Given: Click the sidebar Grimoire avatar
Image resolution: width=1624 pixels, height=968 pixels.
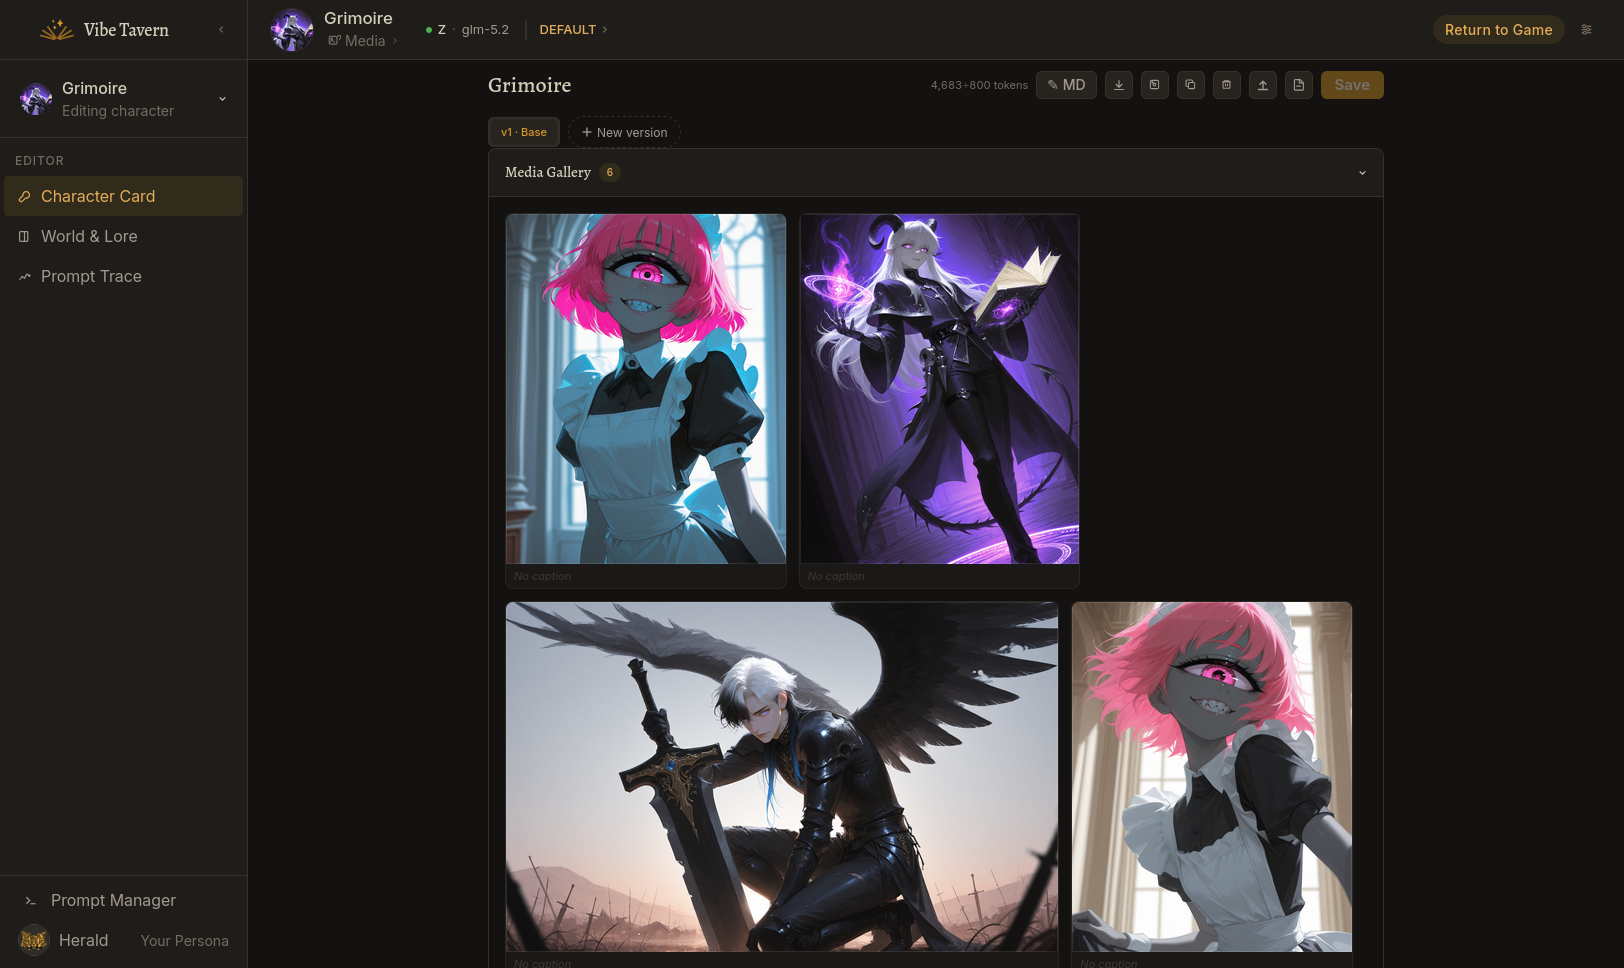Looking at the screenshot, I should [x=36, y=99].
